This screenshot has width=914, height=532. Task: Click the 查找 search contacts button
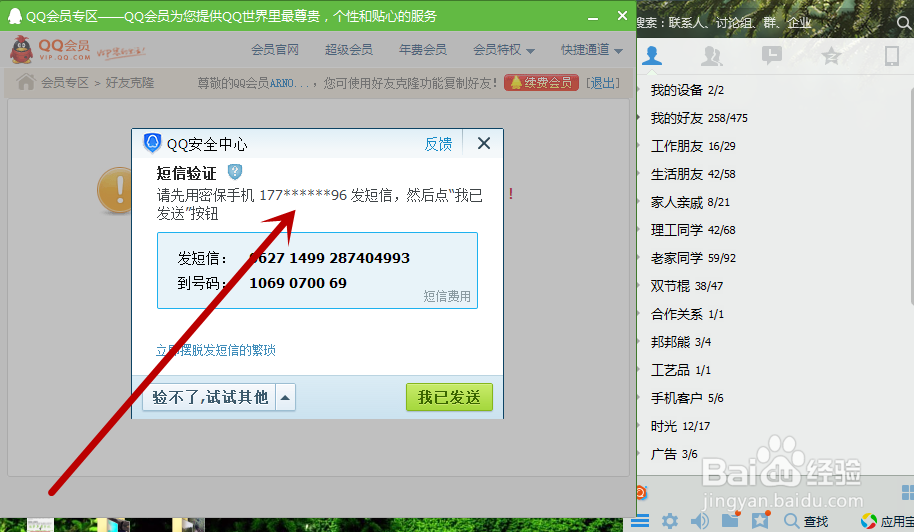806,521
